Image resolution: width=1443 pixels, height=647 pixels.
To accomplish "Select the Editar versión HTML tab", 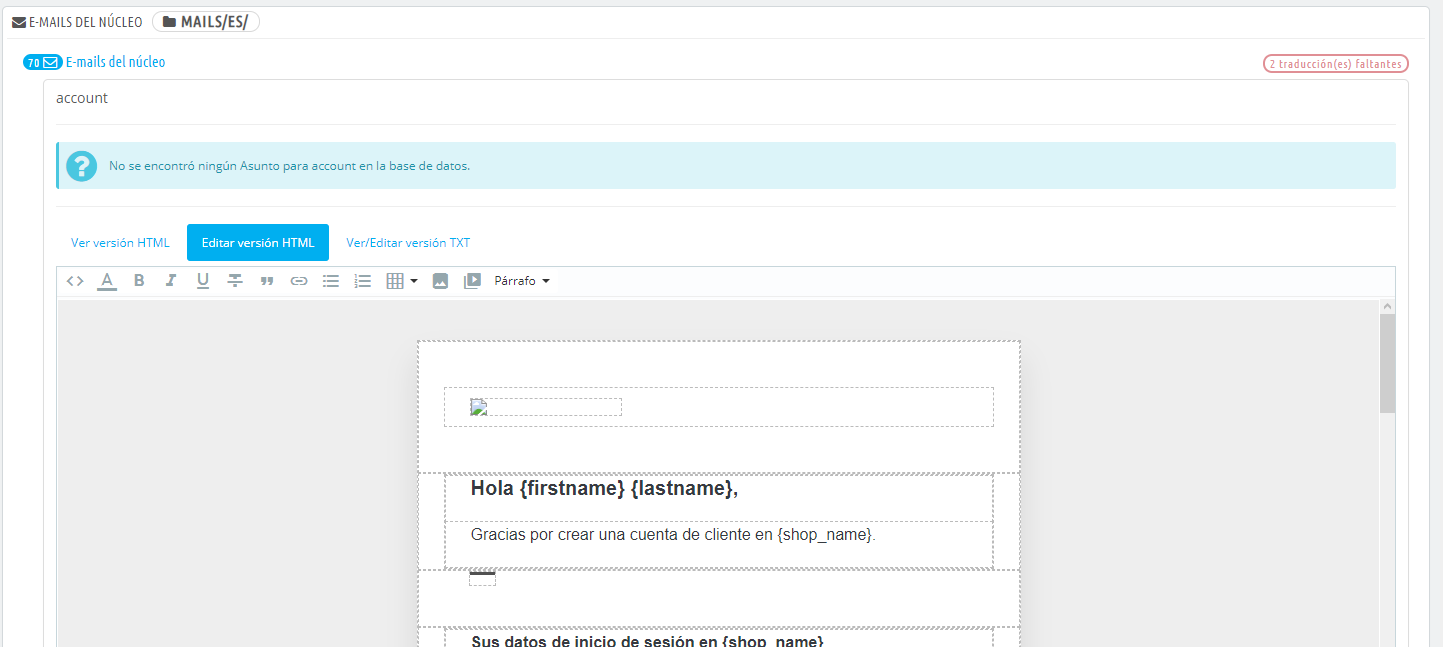I will coord(258,243).
